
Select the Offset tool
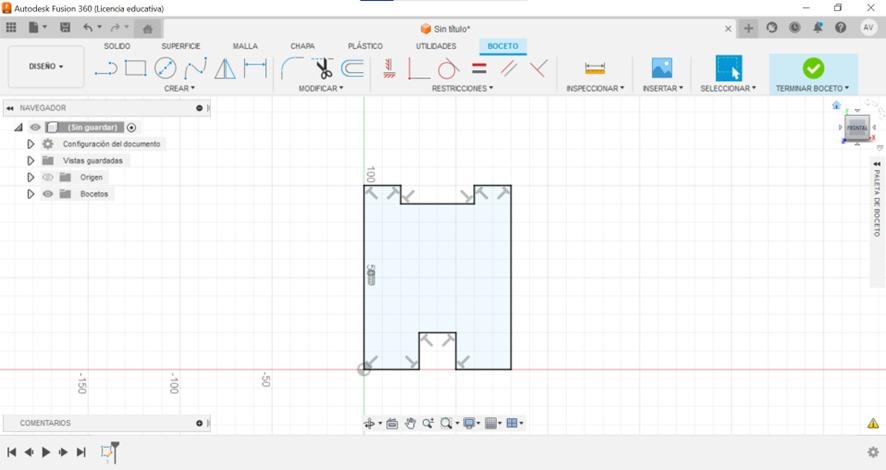tap(353, 68)
